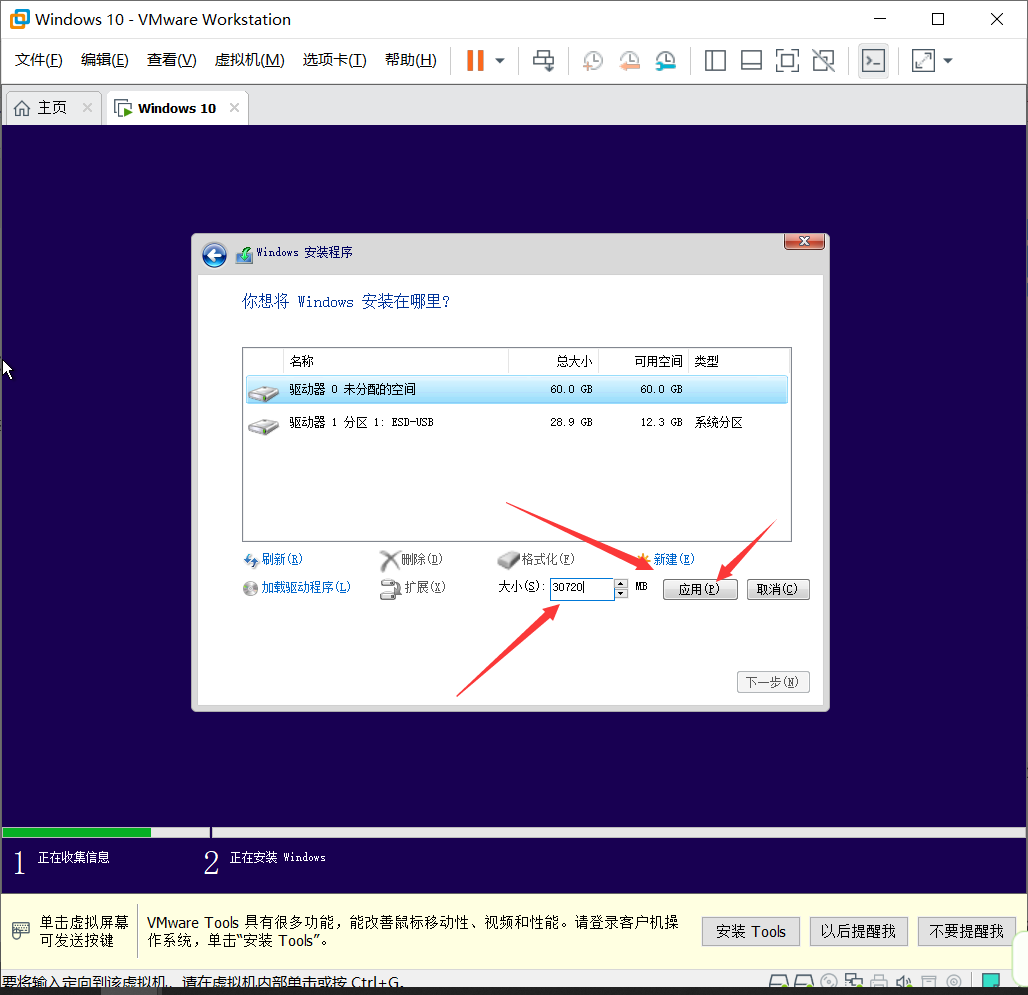Image resolution: width=1028 pixels, height=995 pixels.
Task: Close the 主页 tab
Action: tap(87, 107)
